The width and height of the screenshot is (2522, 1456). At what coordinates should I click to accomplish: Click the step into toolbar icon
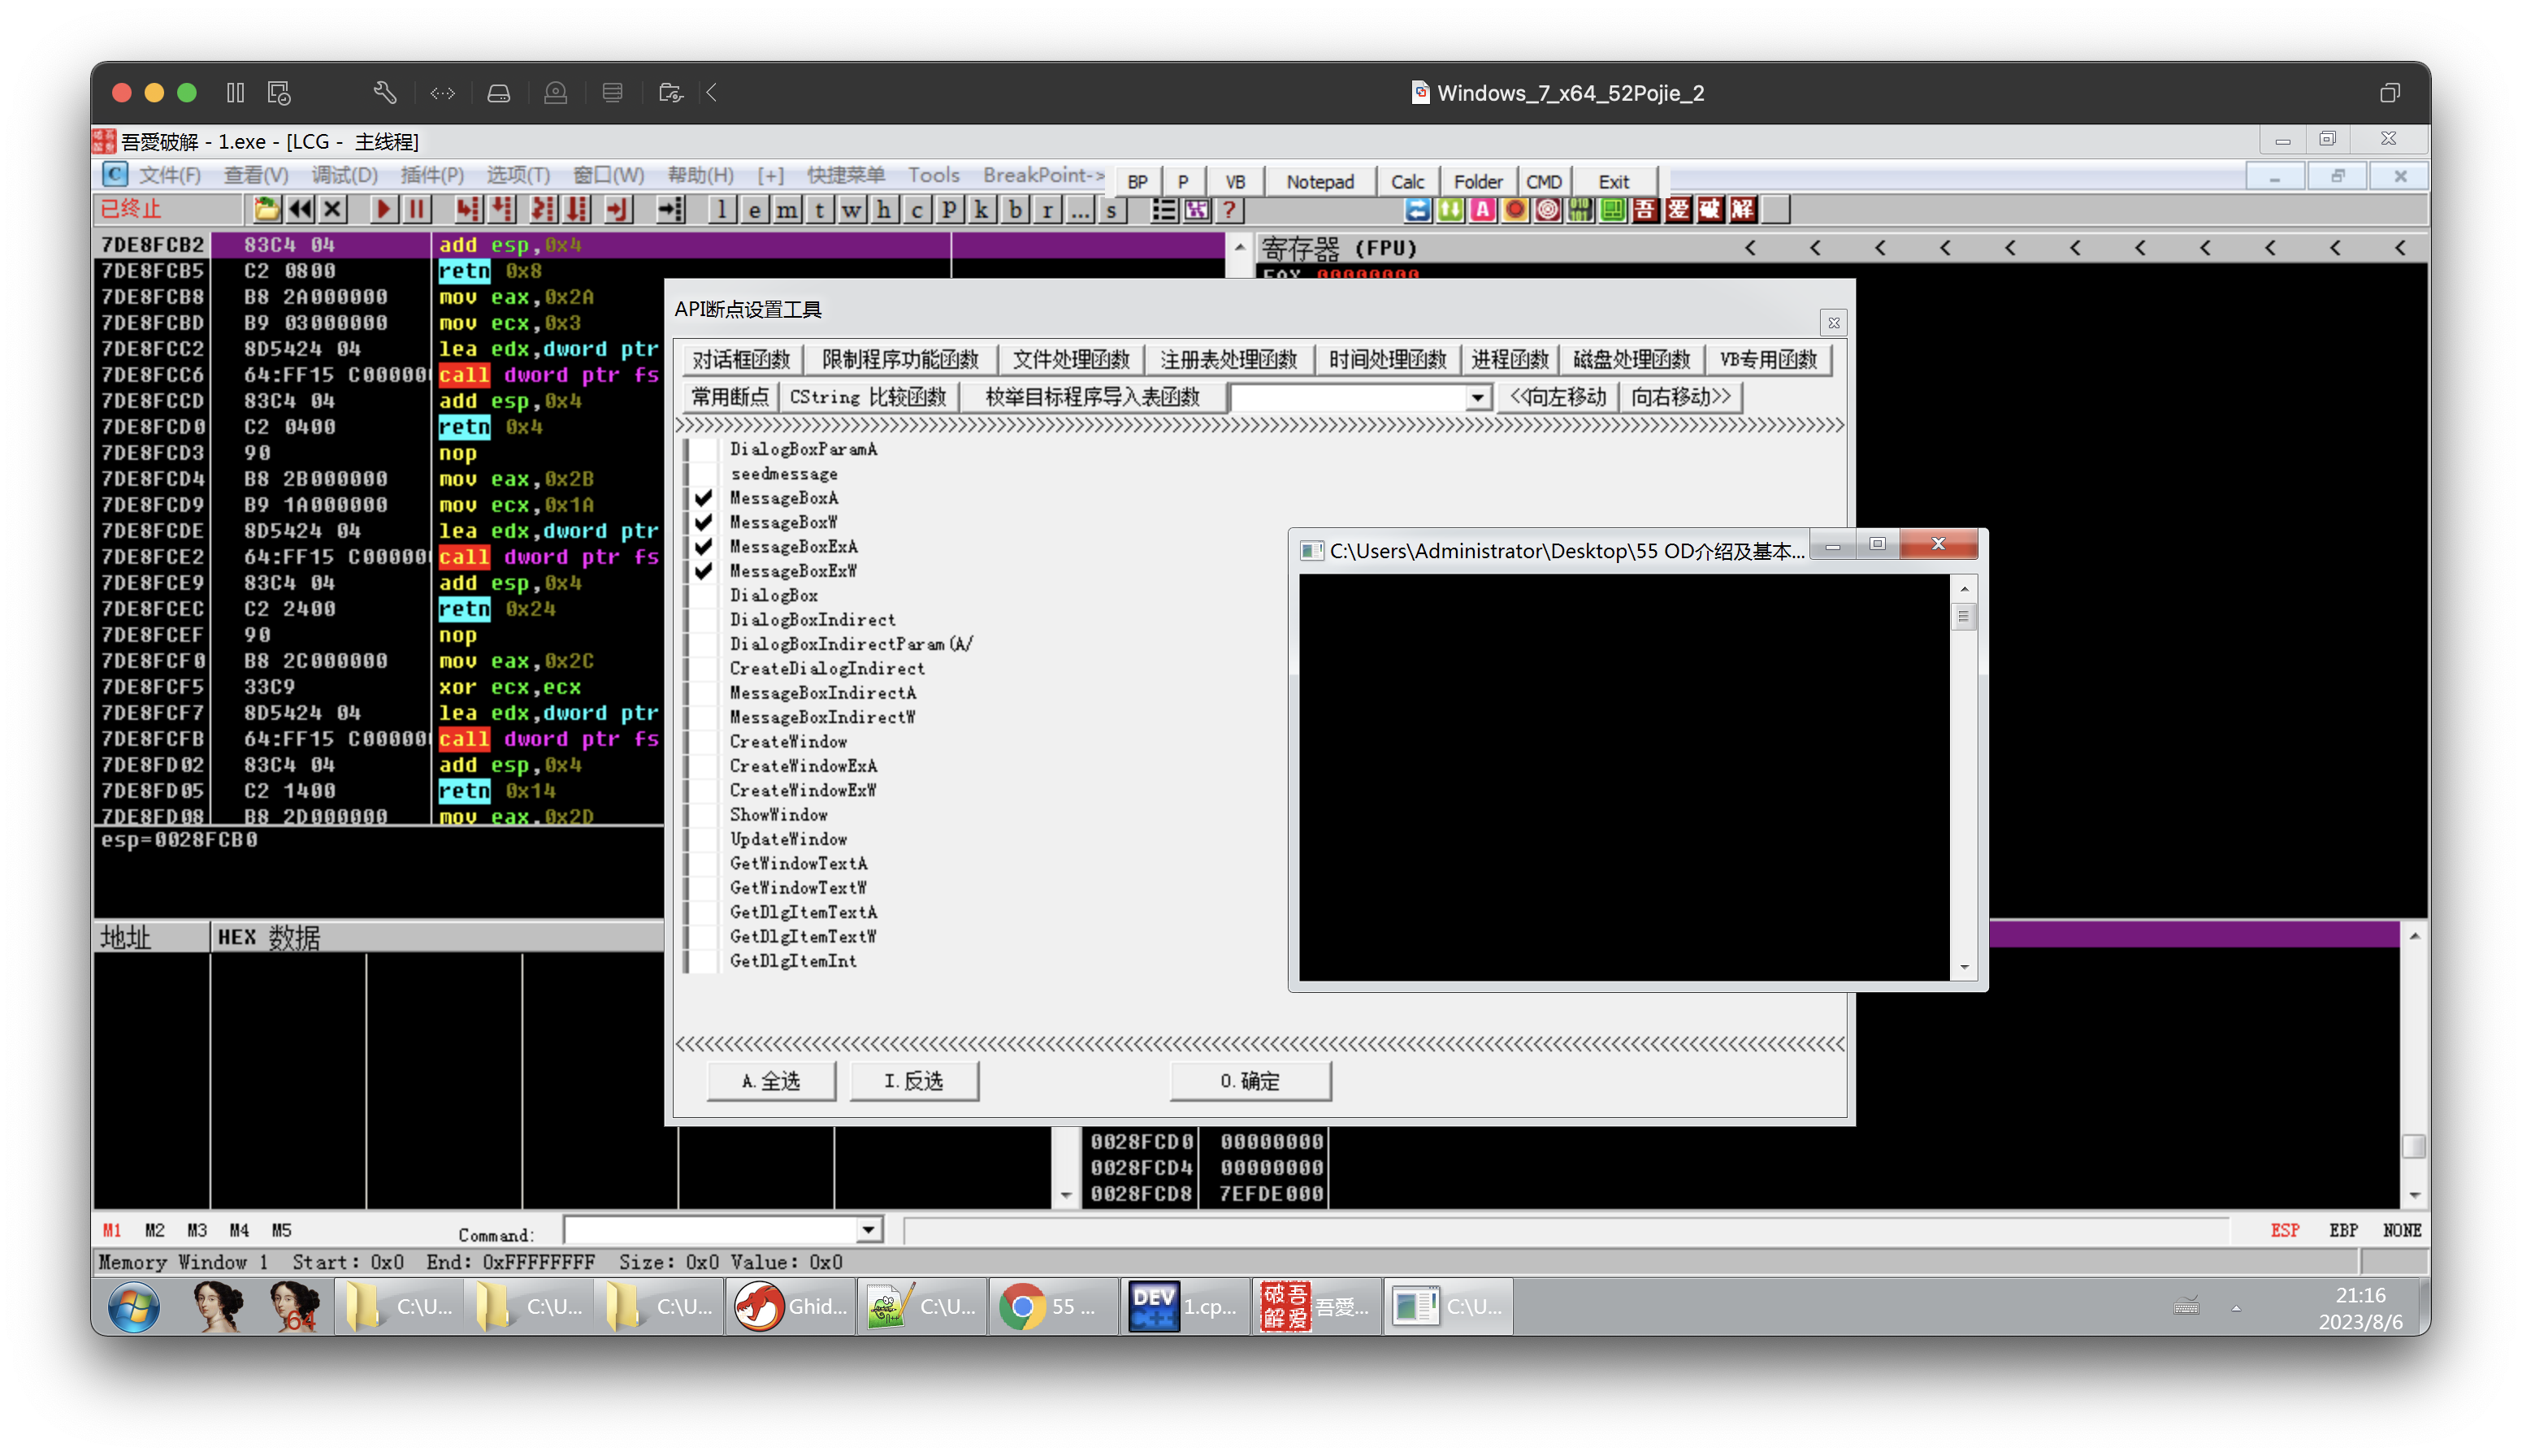tap(468, 210)
